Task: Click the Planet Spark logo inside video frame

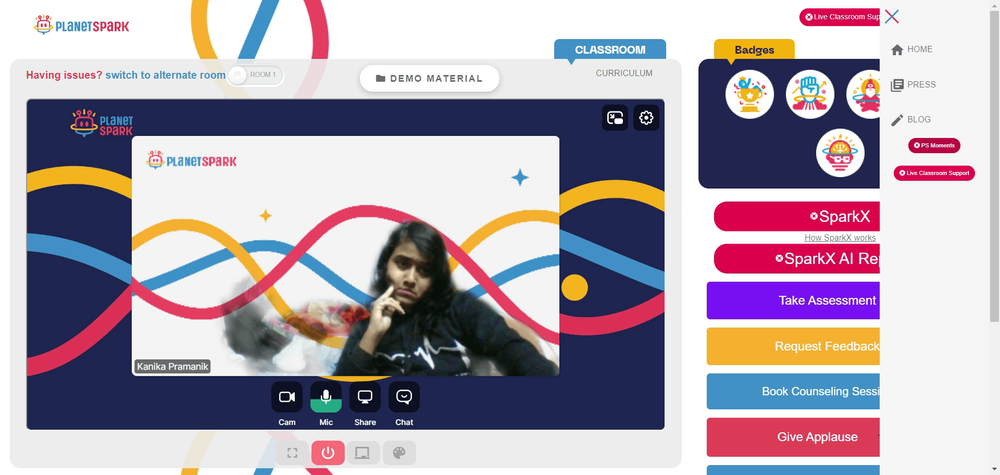Action: (x=102, y=123)
